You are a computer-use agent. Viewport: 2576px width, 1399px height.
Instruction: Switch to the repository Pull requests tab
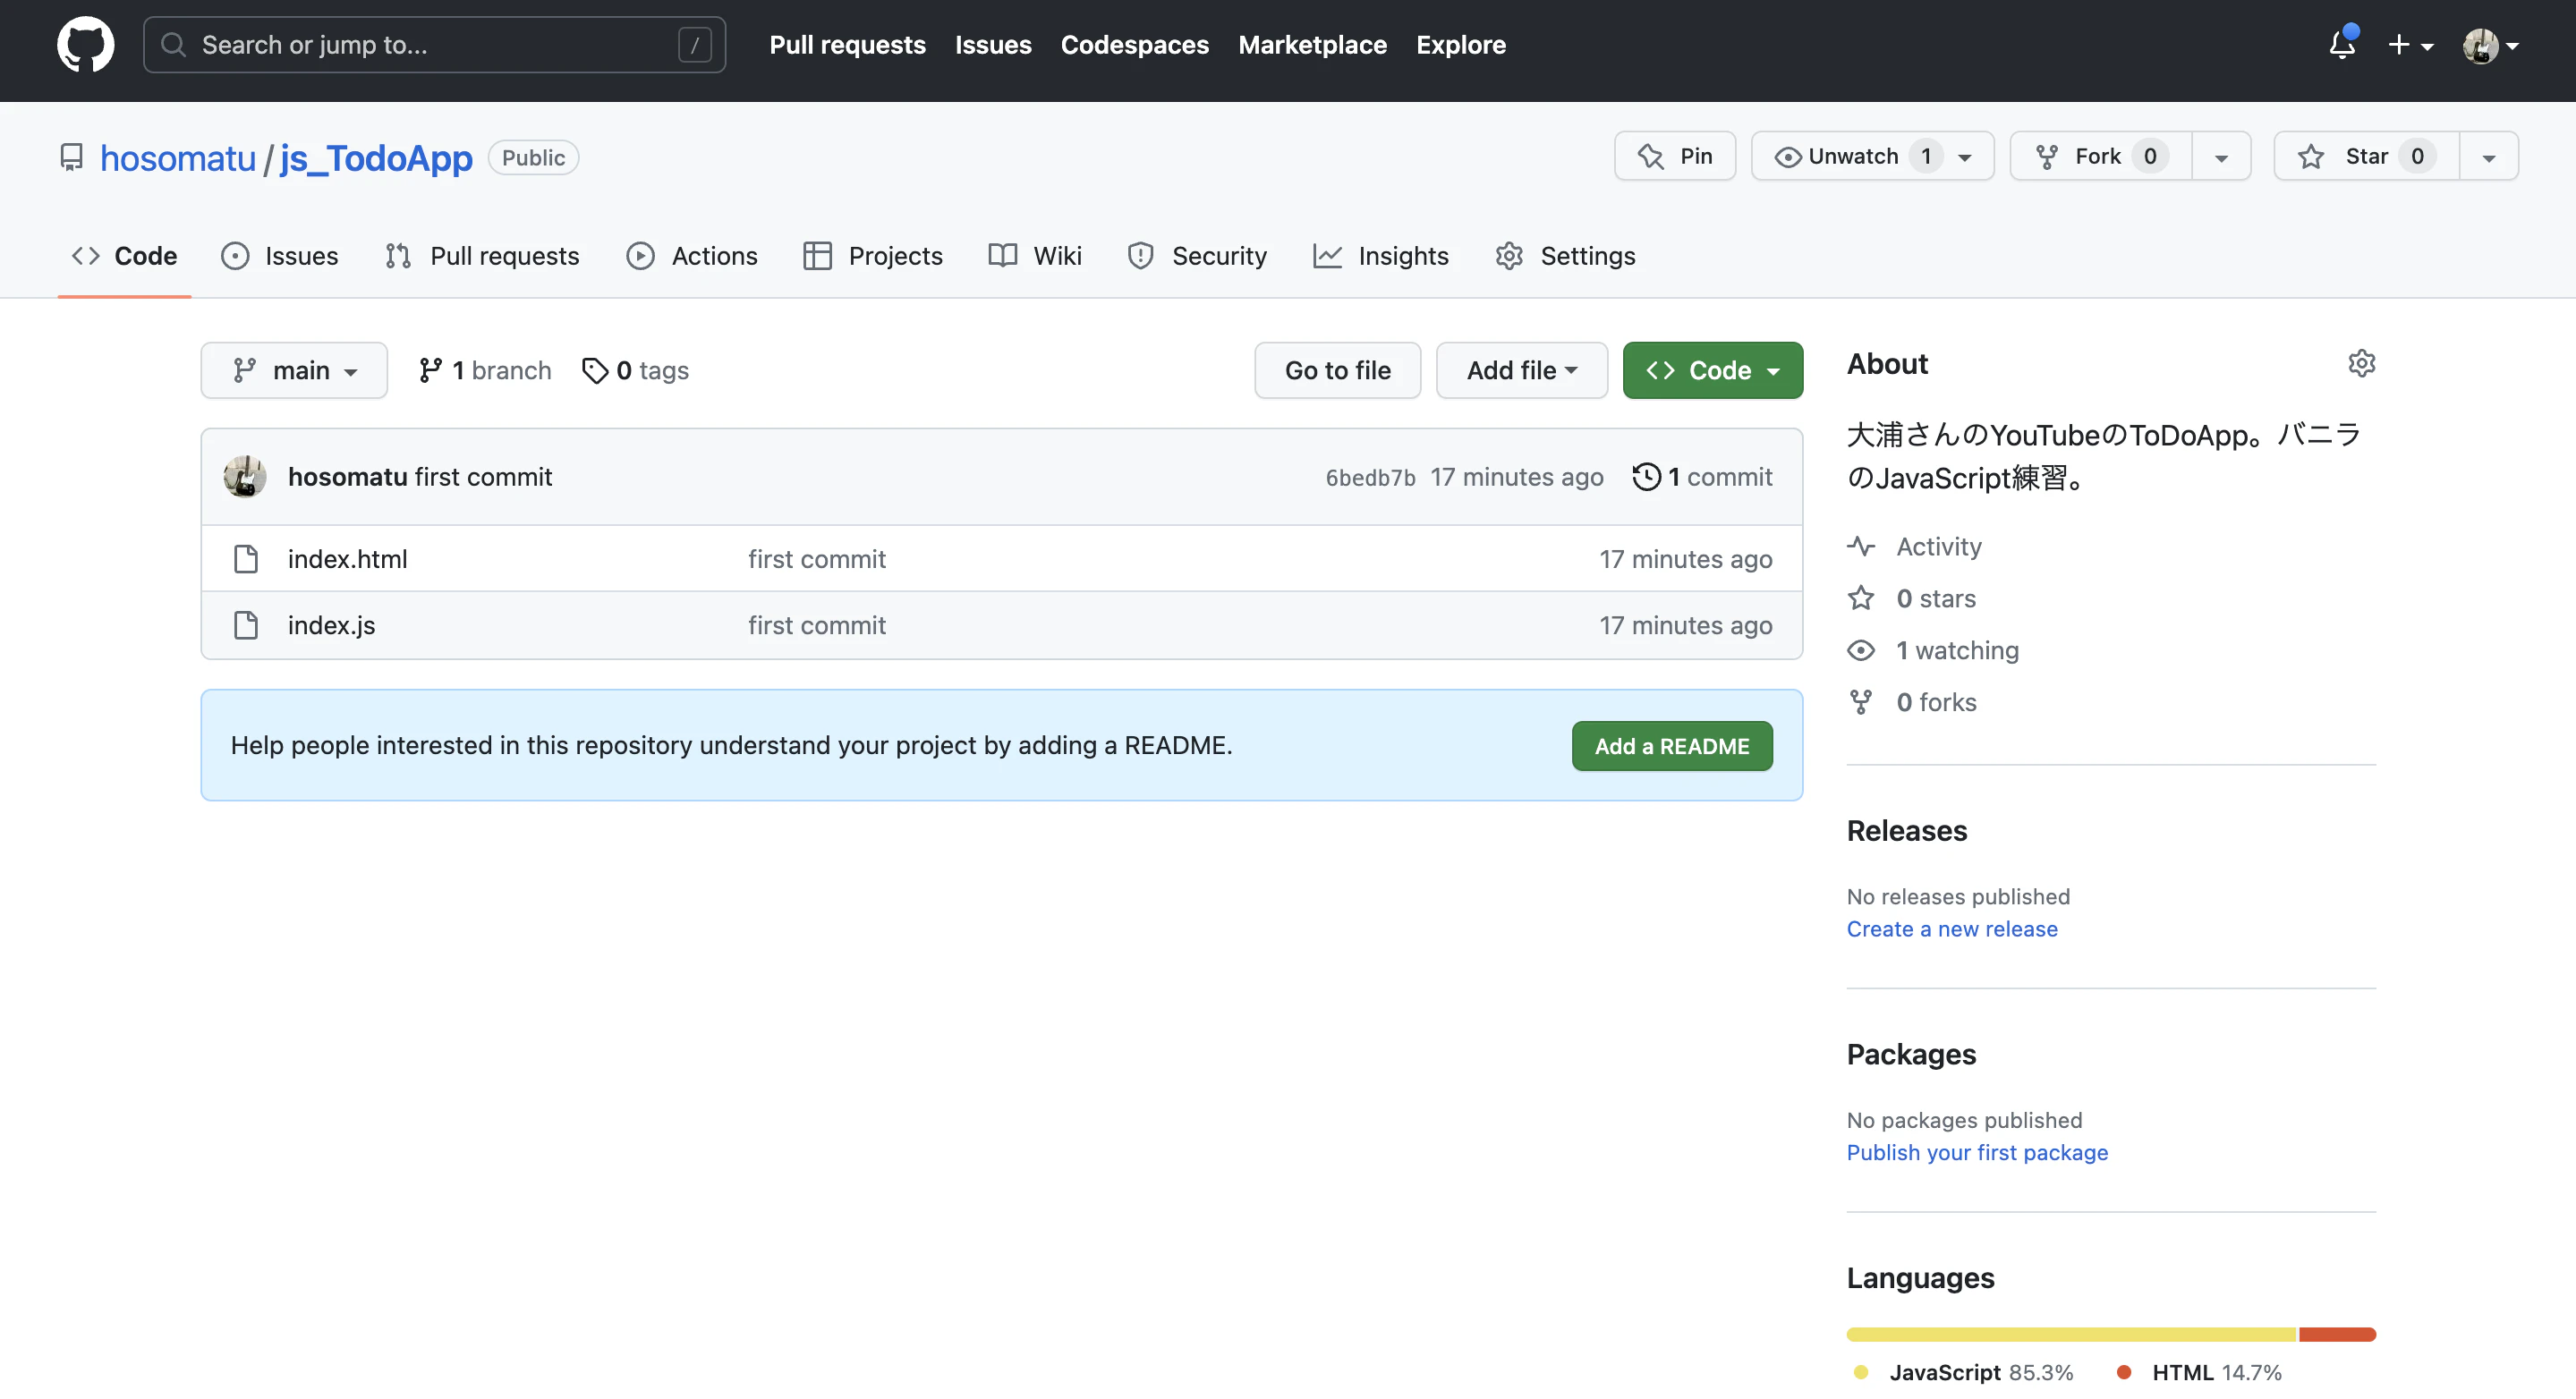pos(482,256)
